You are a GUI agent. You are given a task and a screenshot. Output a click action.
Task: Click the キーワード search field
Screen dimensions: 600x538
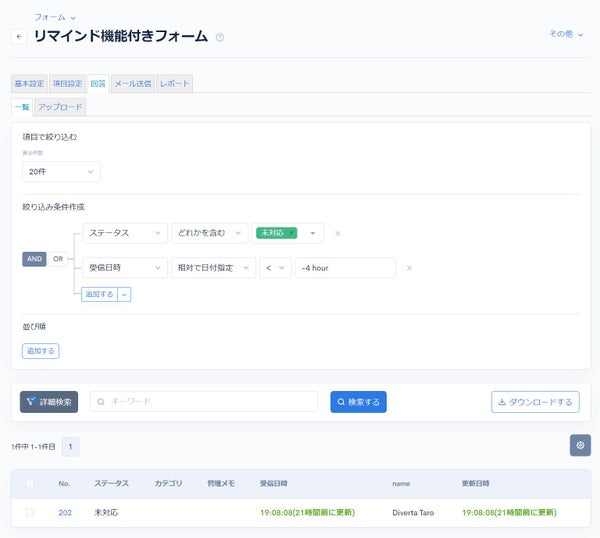(204, 401)
